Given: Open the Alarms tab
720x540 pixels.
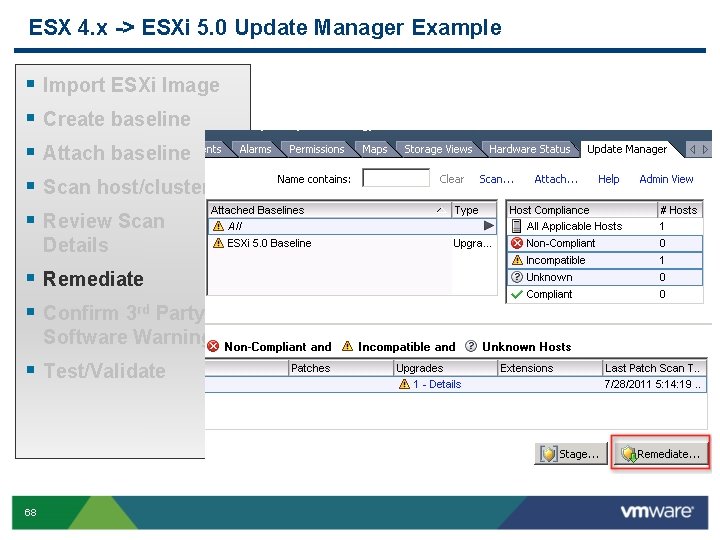Looking at the screenshot, I should click(255, 149).
